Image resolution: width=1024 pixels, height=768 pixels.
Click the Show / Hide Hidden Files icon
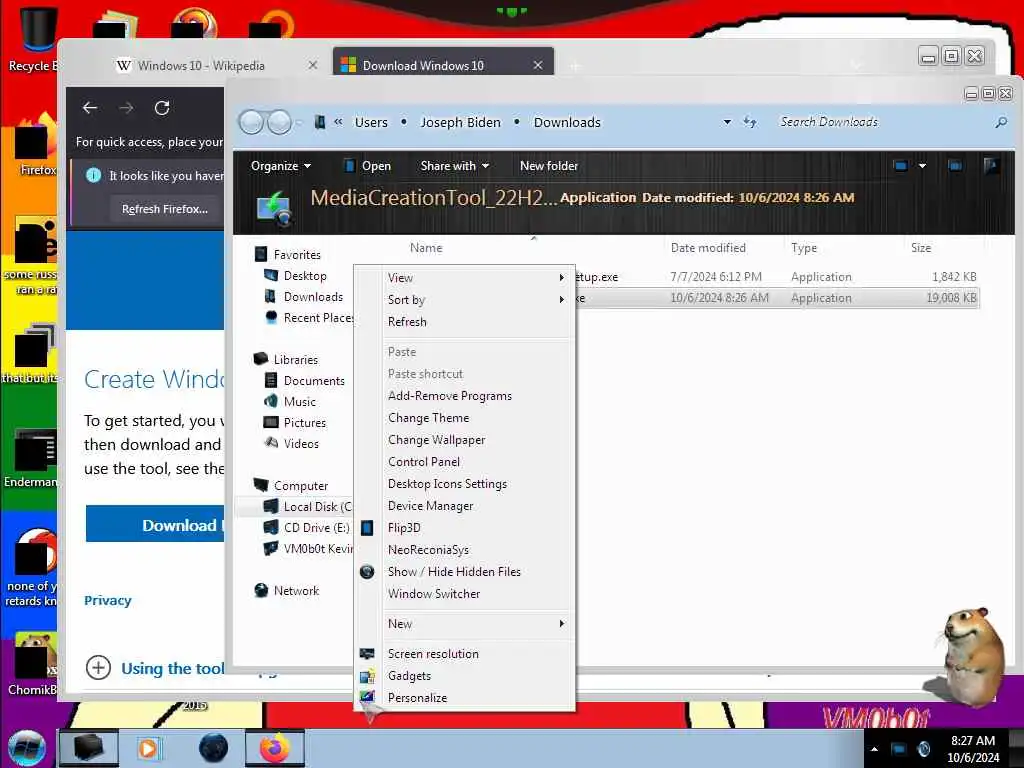[x=367, y=571]
